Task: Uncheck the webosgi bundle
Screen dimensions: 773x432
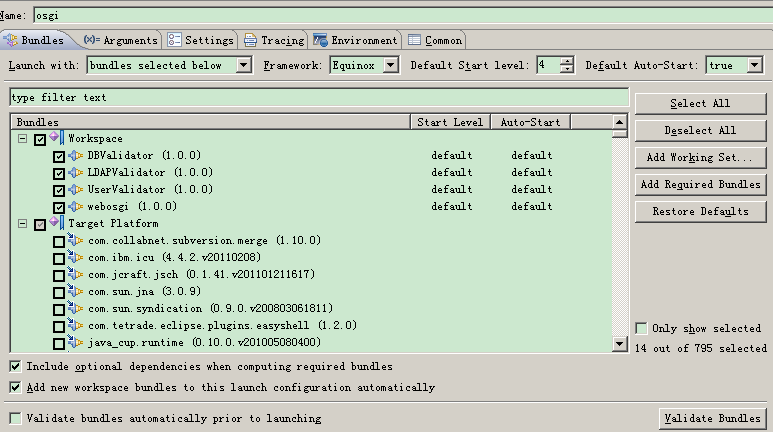Action: (x=59, y=208)
